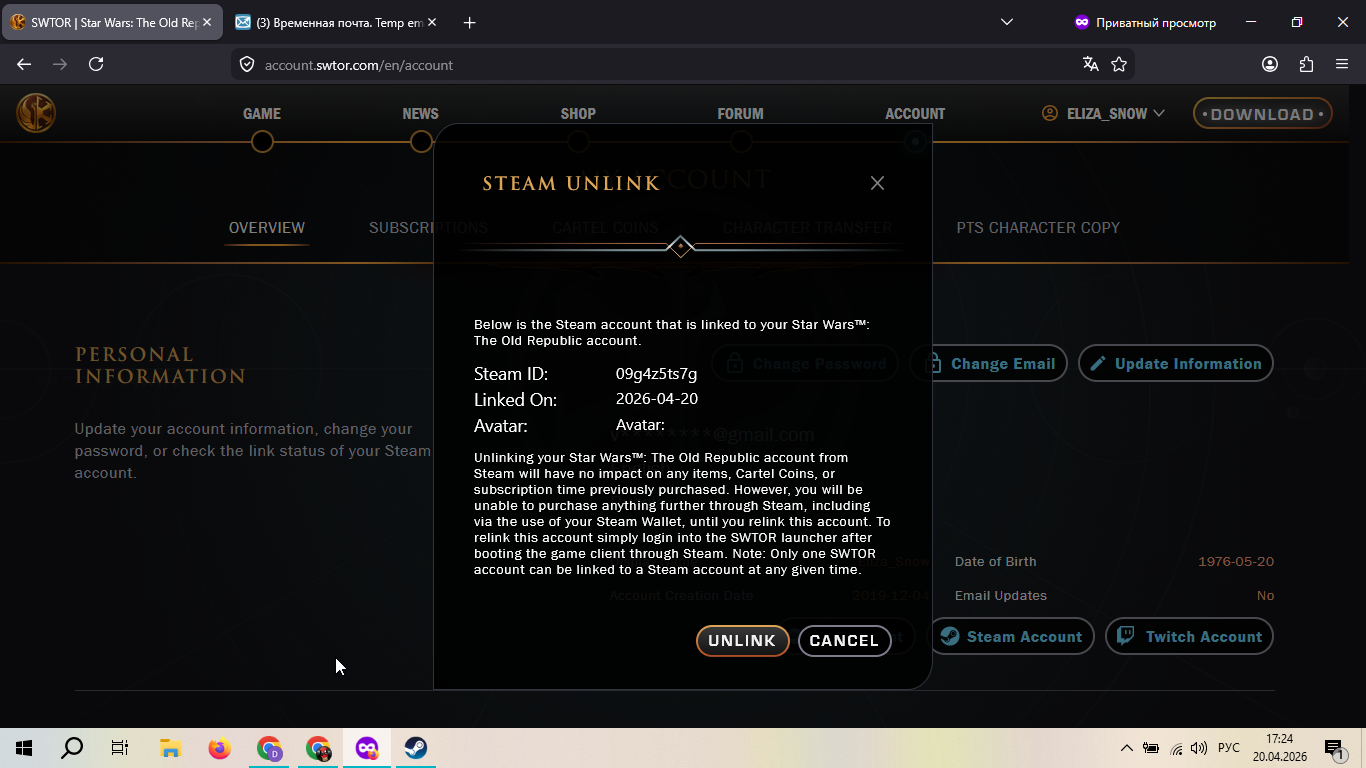This screenshot has width=1366, height=768.
Task: Open the Windows notification center
Action: click(1333, 748)
